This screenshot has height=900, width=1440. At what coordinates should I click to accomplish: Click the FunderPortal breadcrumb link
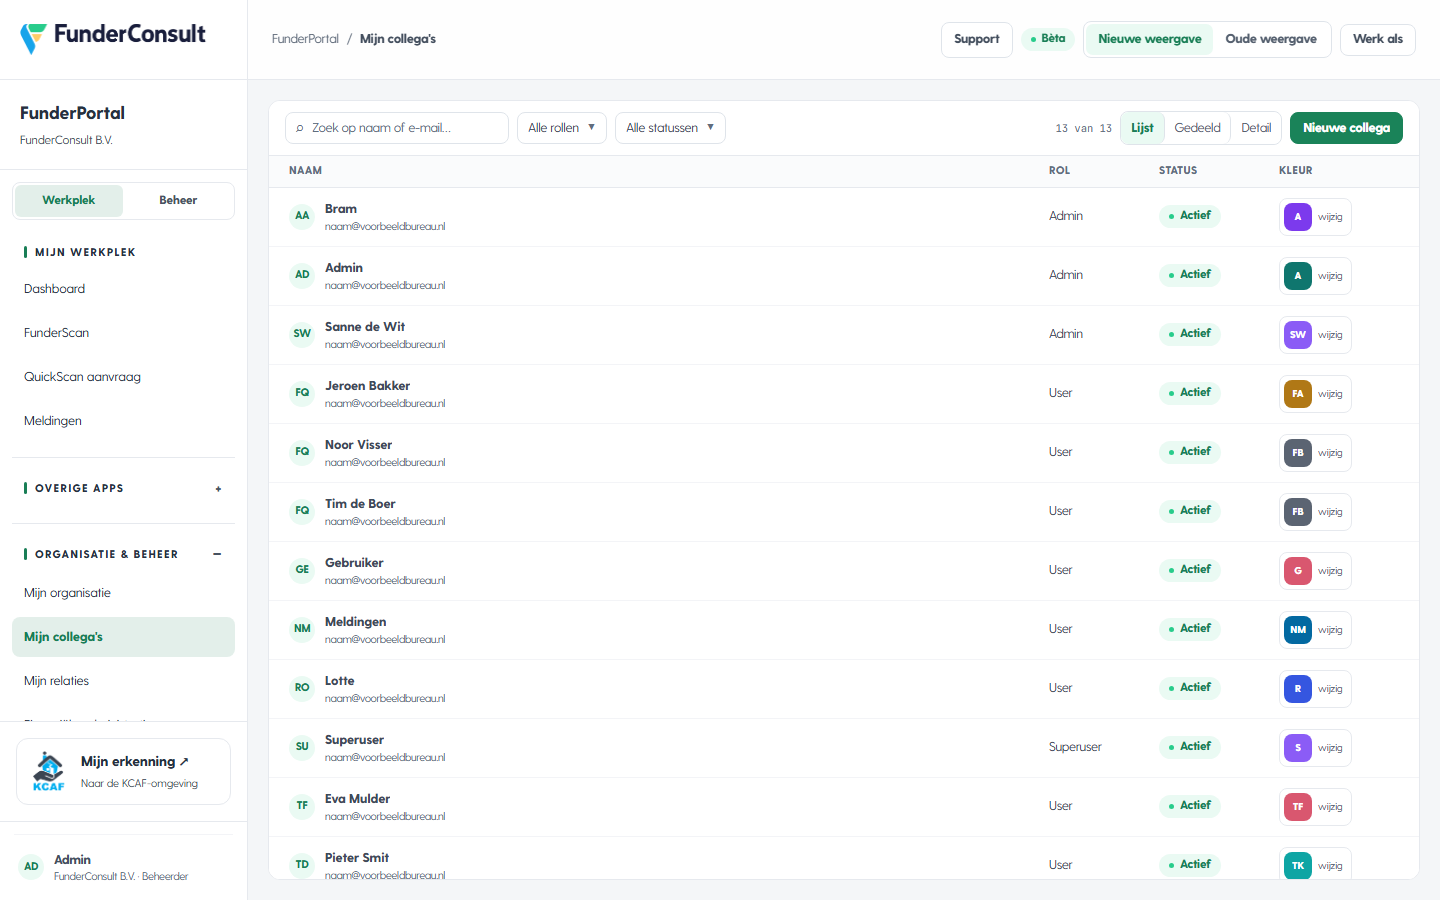coord(305,39)
